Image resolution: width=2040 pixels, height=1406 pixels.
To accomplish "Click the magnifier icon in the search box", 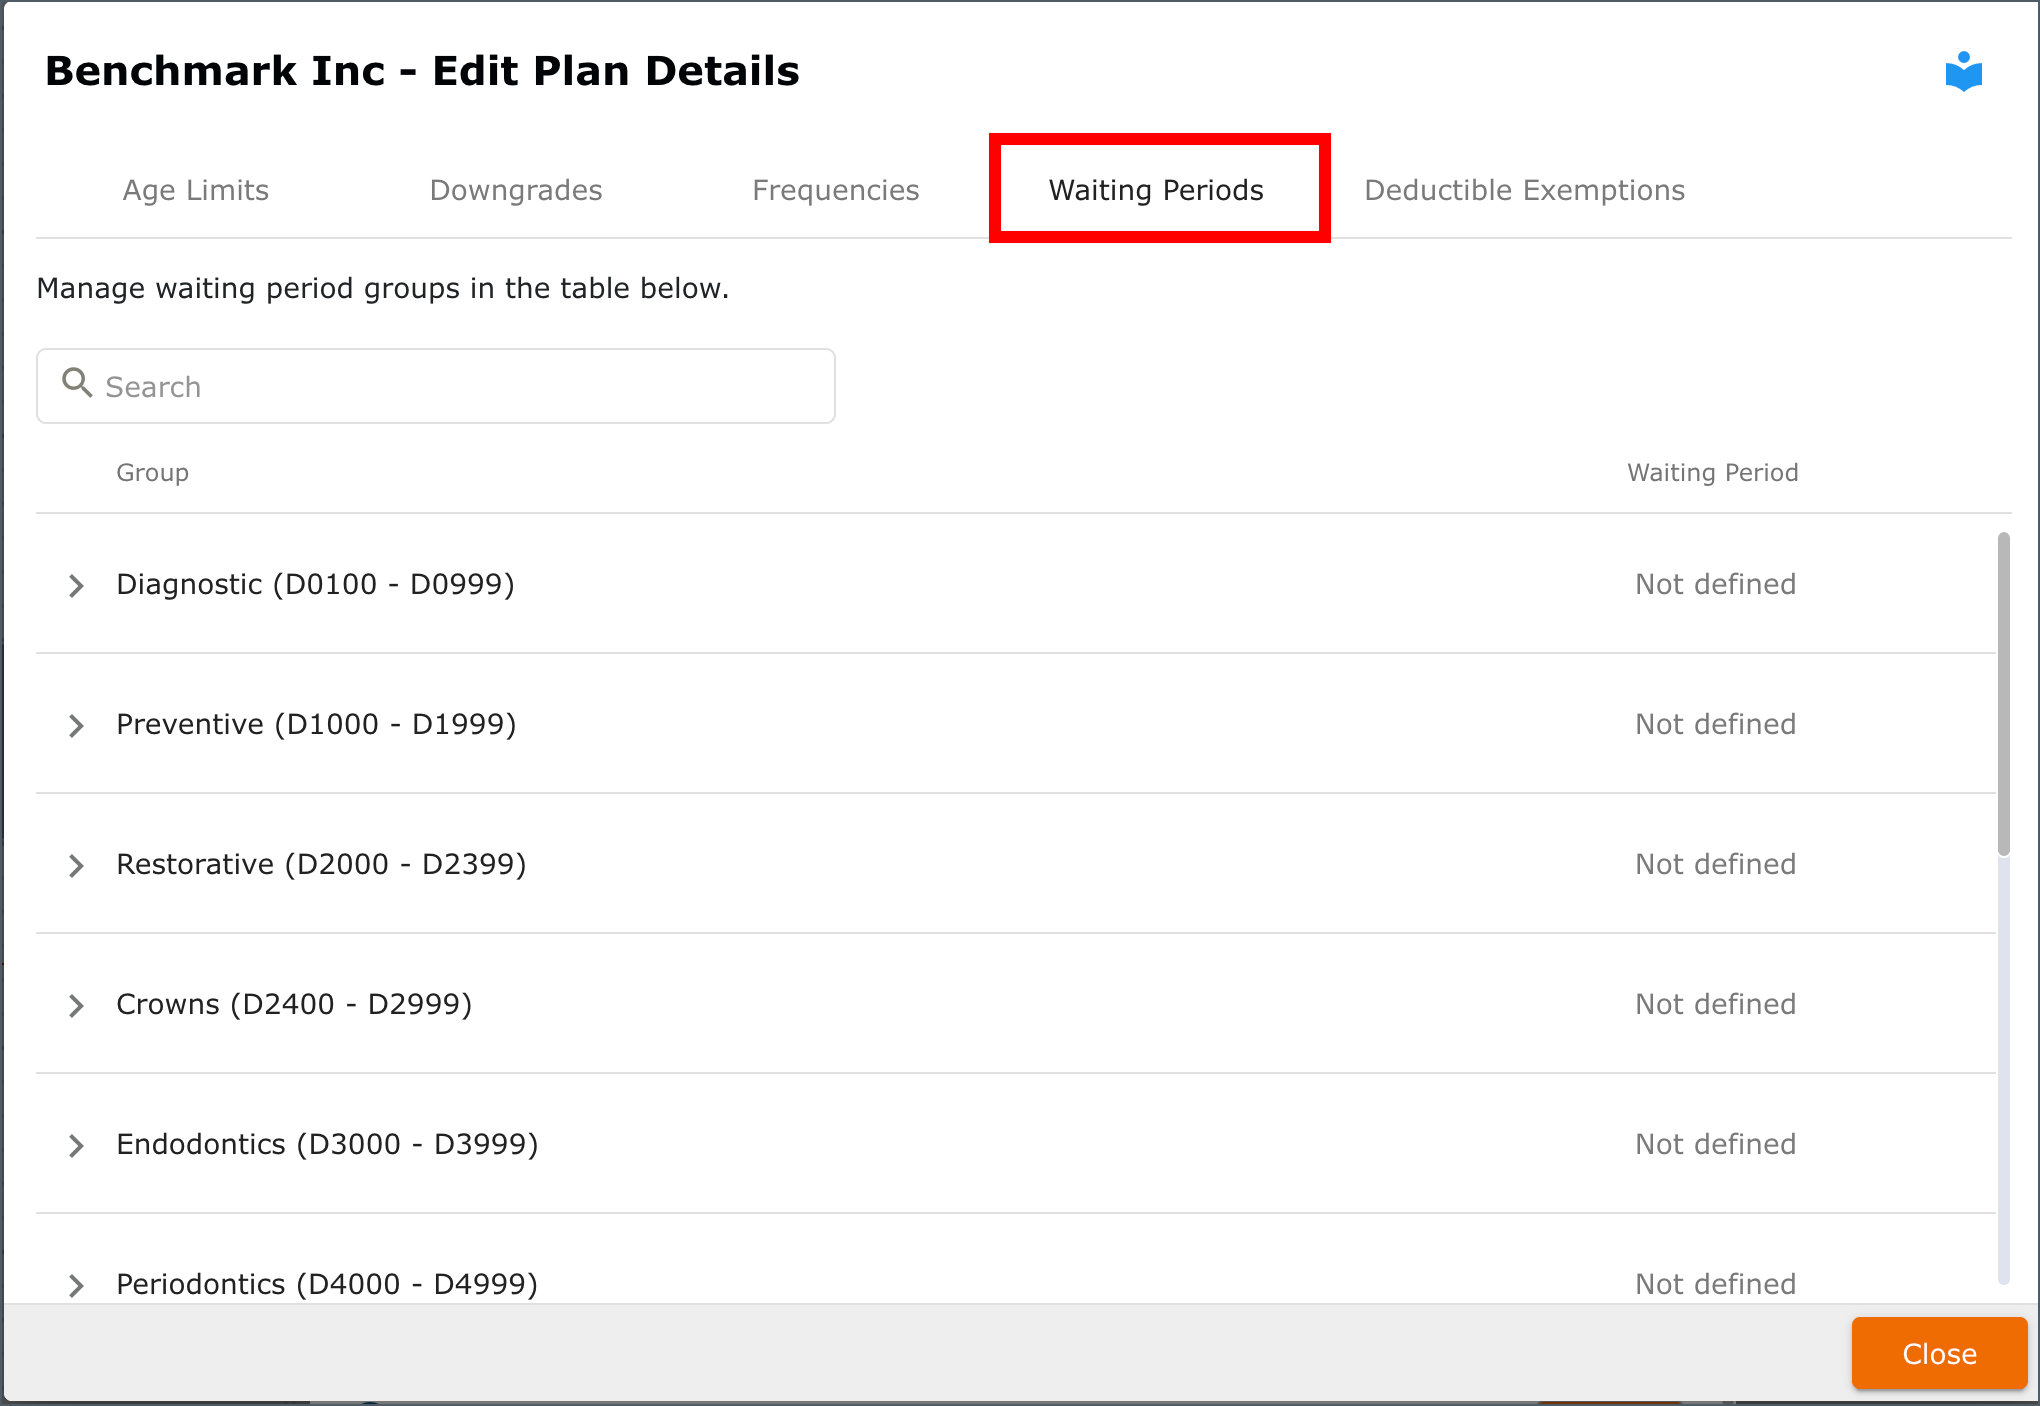I will 77,383.
